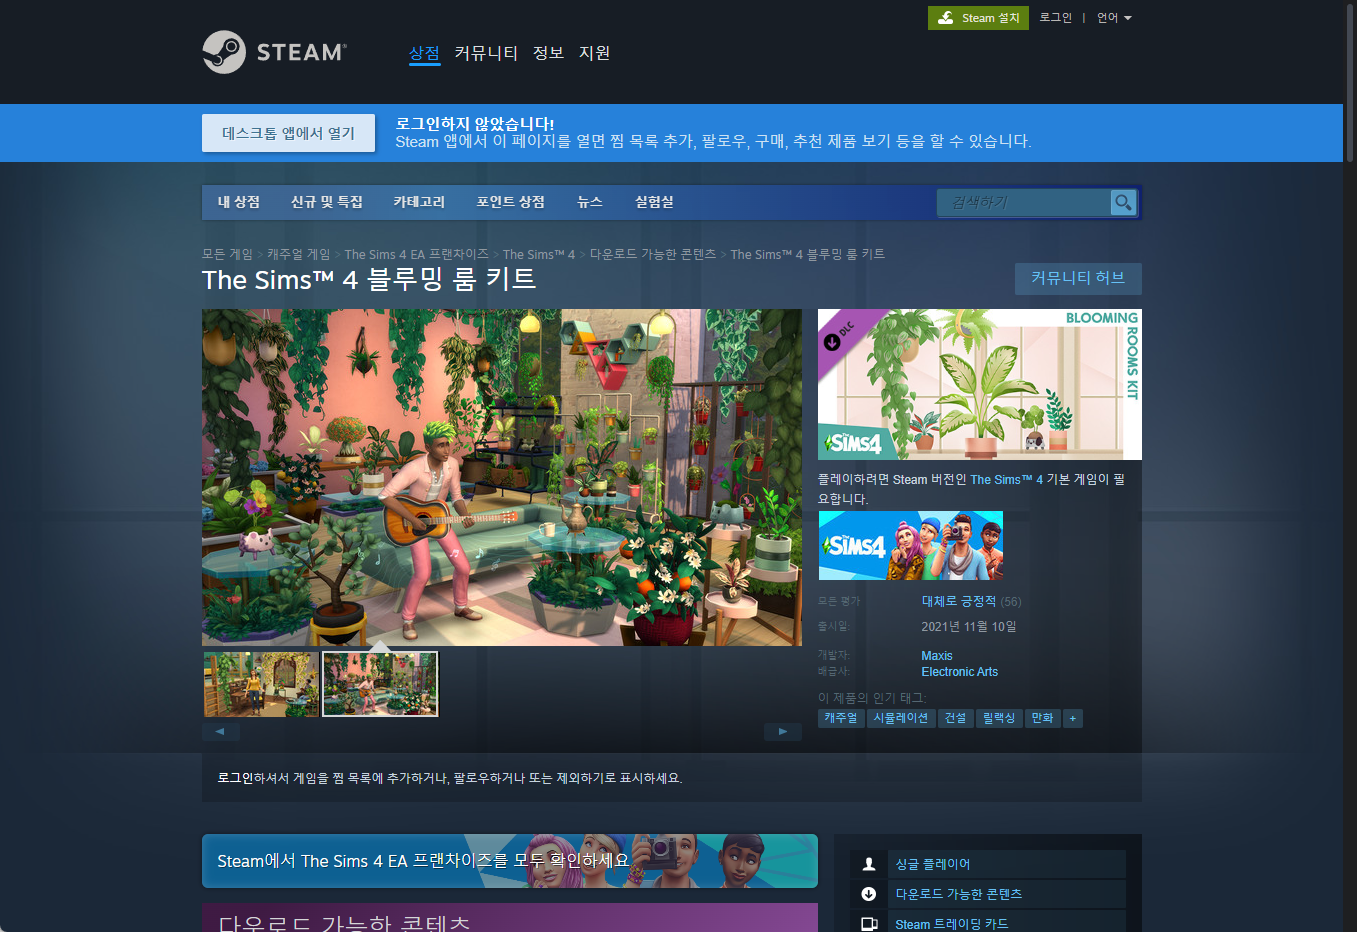Open the 상점 tab

(x=424, y=53)
